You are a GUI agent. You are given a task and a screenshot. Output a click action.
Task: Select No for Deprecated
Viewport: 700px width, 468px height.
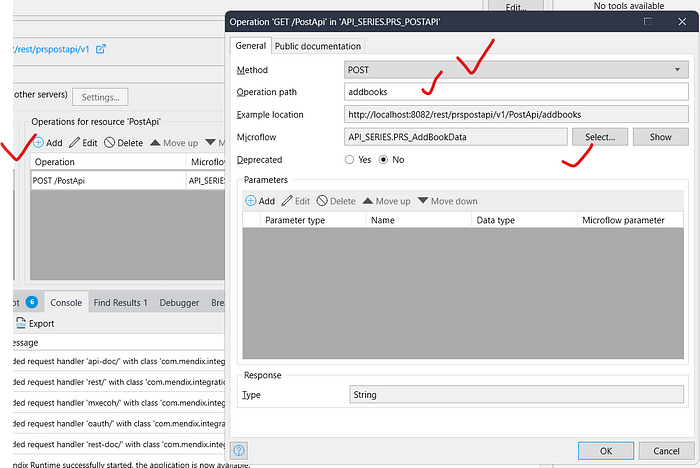383,159
